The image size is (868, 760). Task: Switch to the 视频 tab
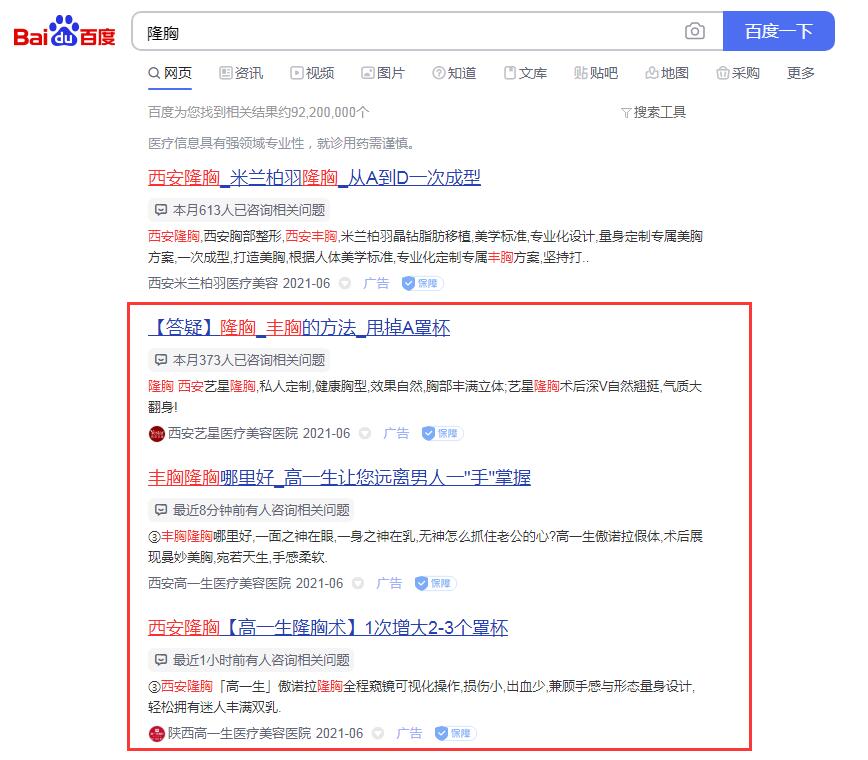pyautogui.click(x=312, y=72)
